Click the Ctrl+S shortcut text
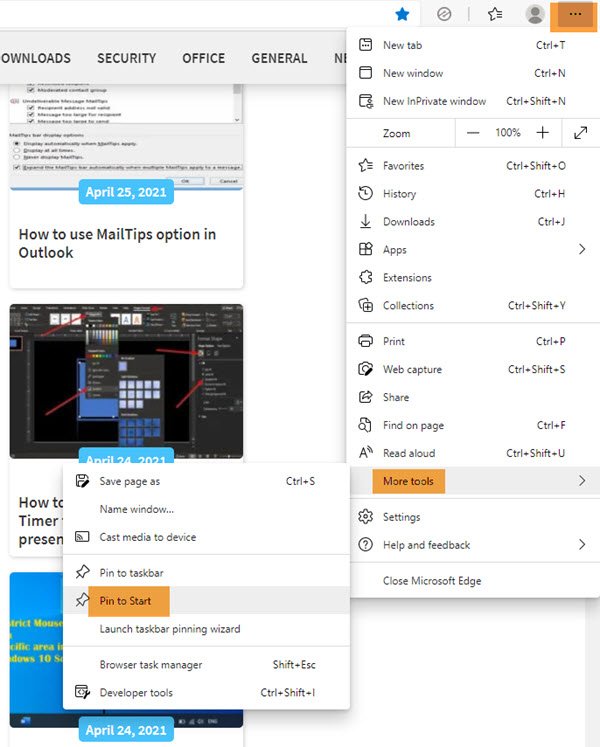 coord(300,481)
